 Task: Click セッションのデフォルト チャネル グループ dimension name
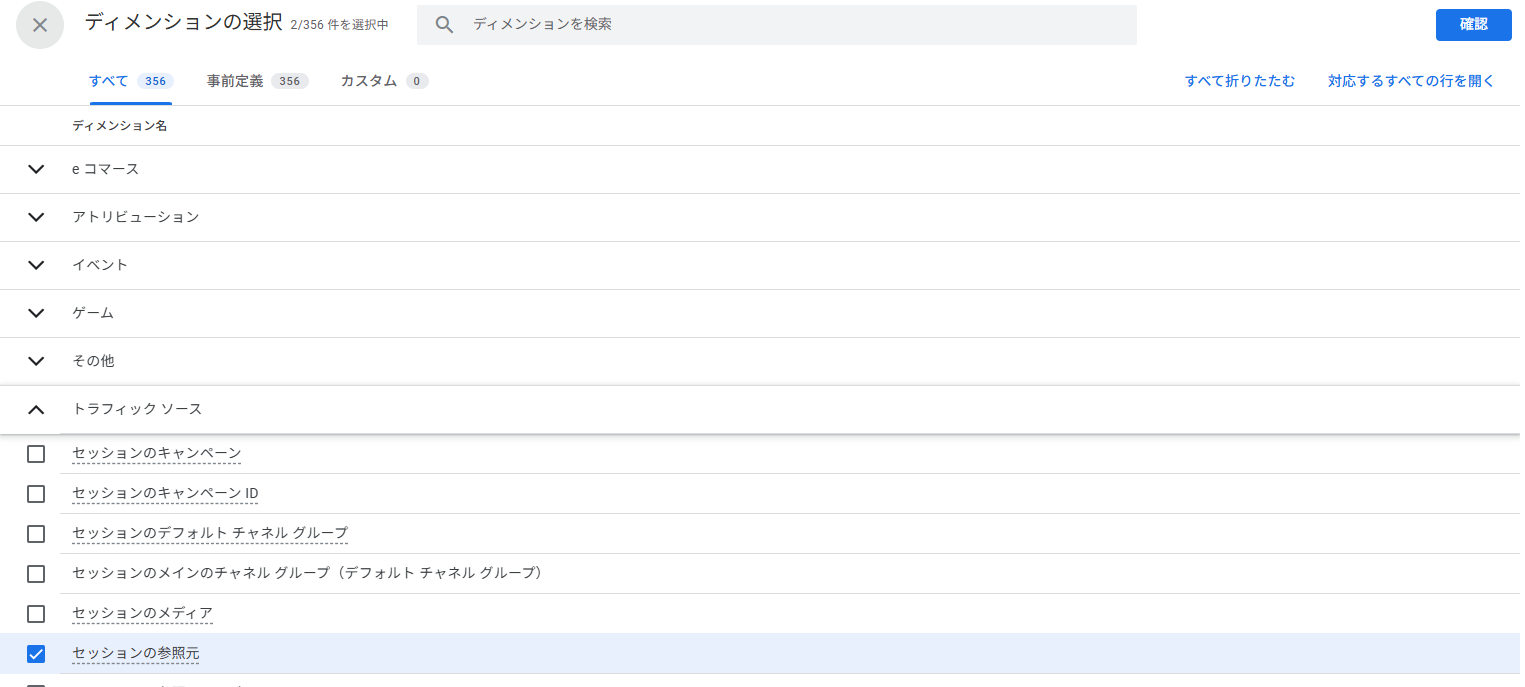click(x=210, y=534)
